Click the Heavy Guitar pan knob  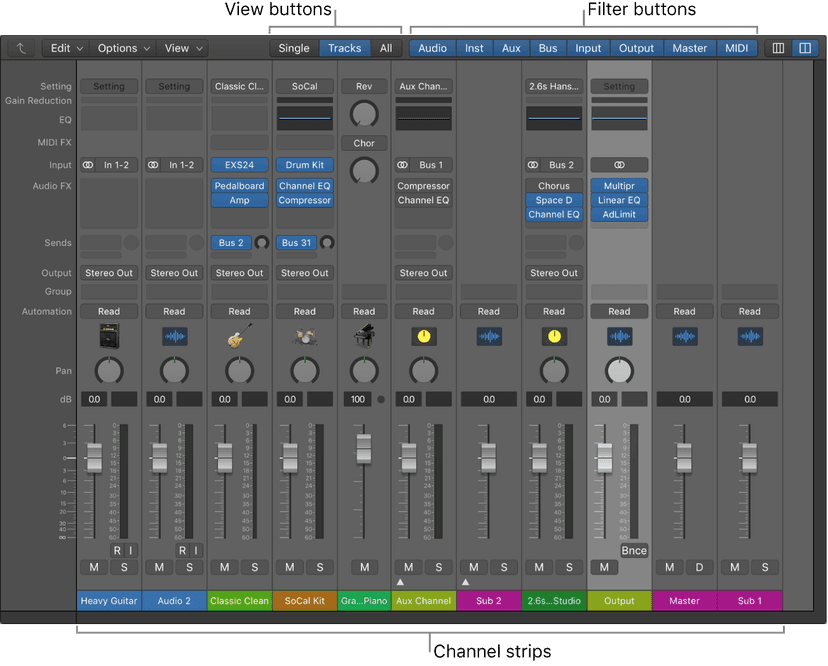[109, 371]
